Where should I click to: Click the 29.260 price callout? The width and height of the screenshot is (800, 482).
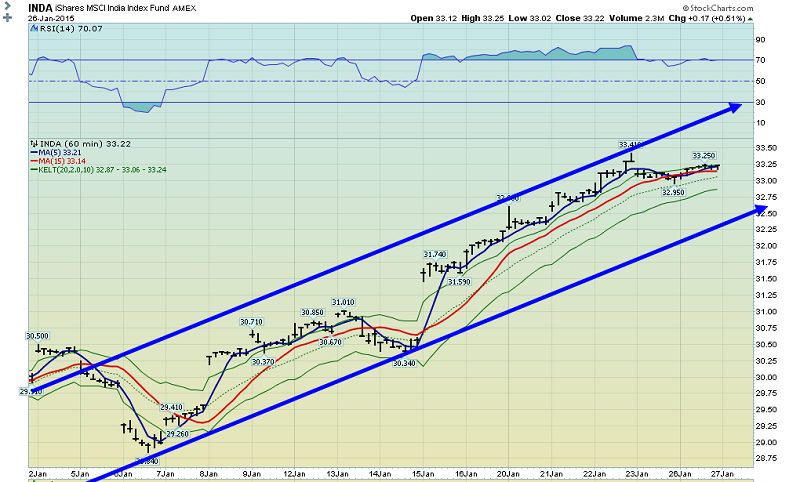[178, 434]
